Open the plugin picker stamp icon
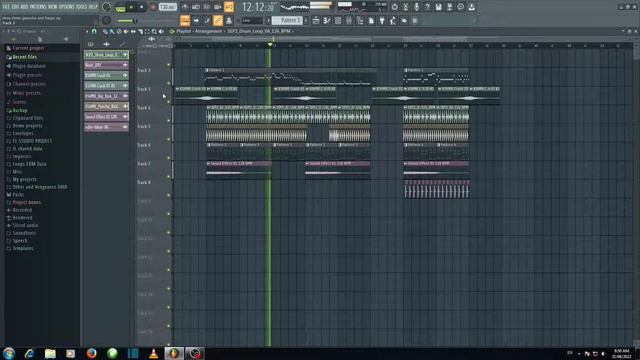The width and height of the screenshot is (640, 360). point(229,20)
